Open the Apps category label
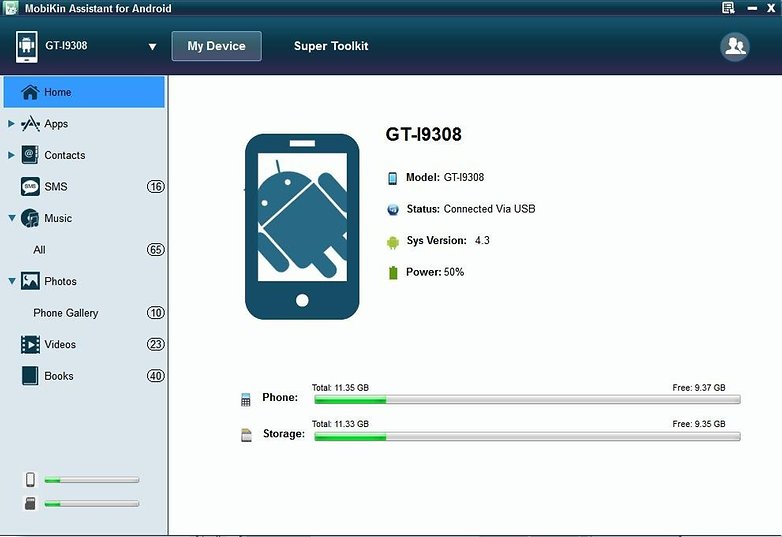Viewport: 782px width, 537px height. coord(56,124)
